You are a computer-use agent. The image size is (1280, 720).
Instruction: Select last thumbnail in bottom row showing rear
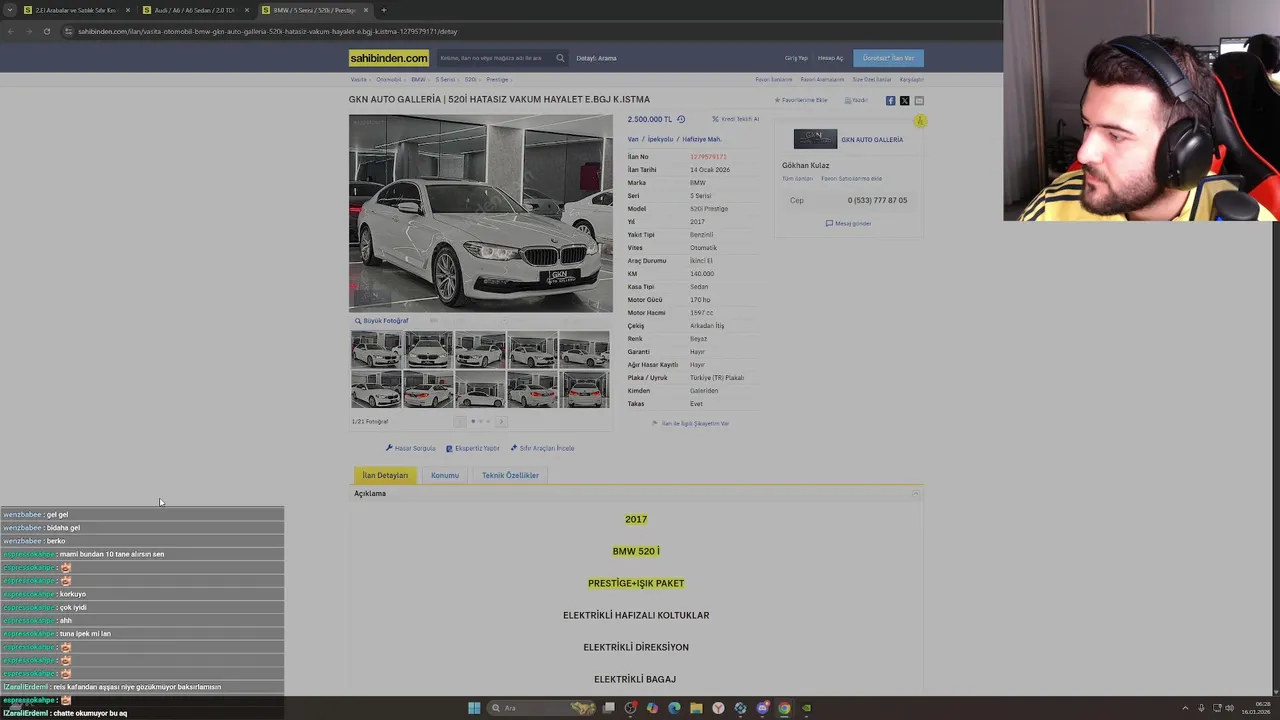(x=584, y=389)
